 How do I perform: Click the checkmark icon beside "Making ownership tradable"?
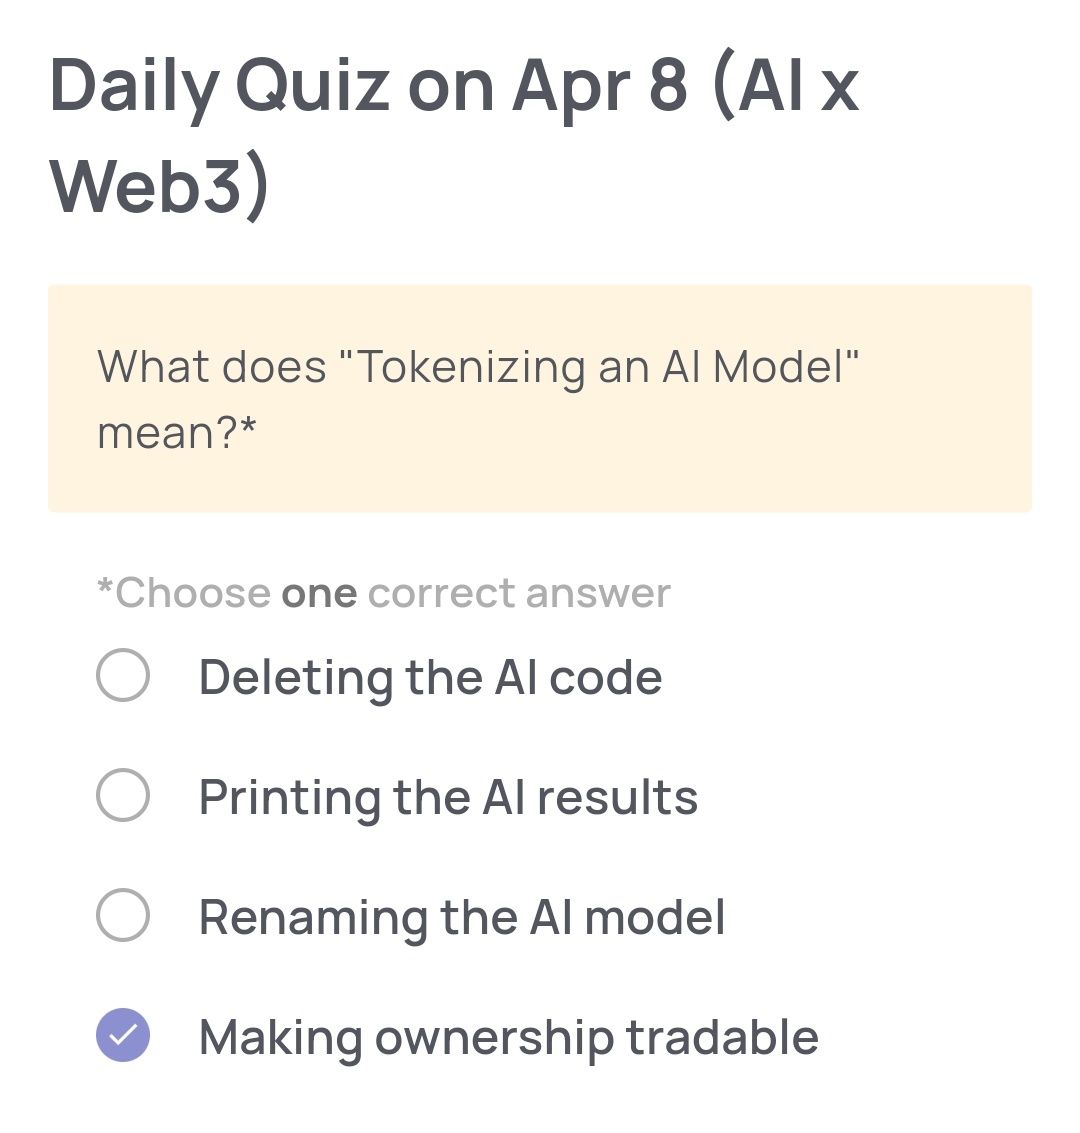(122, 1036)
